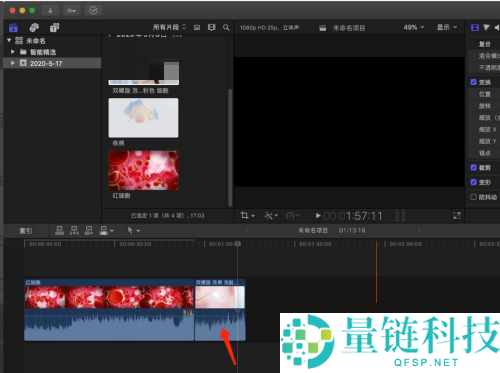Open the browser search magnifier
500x373 pixels.
tap(226, 27)
